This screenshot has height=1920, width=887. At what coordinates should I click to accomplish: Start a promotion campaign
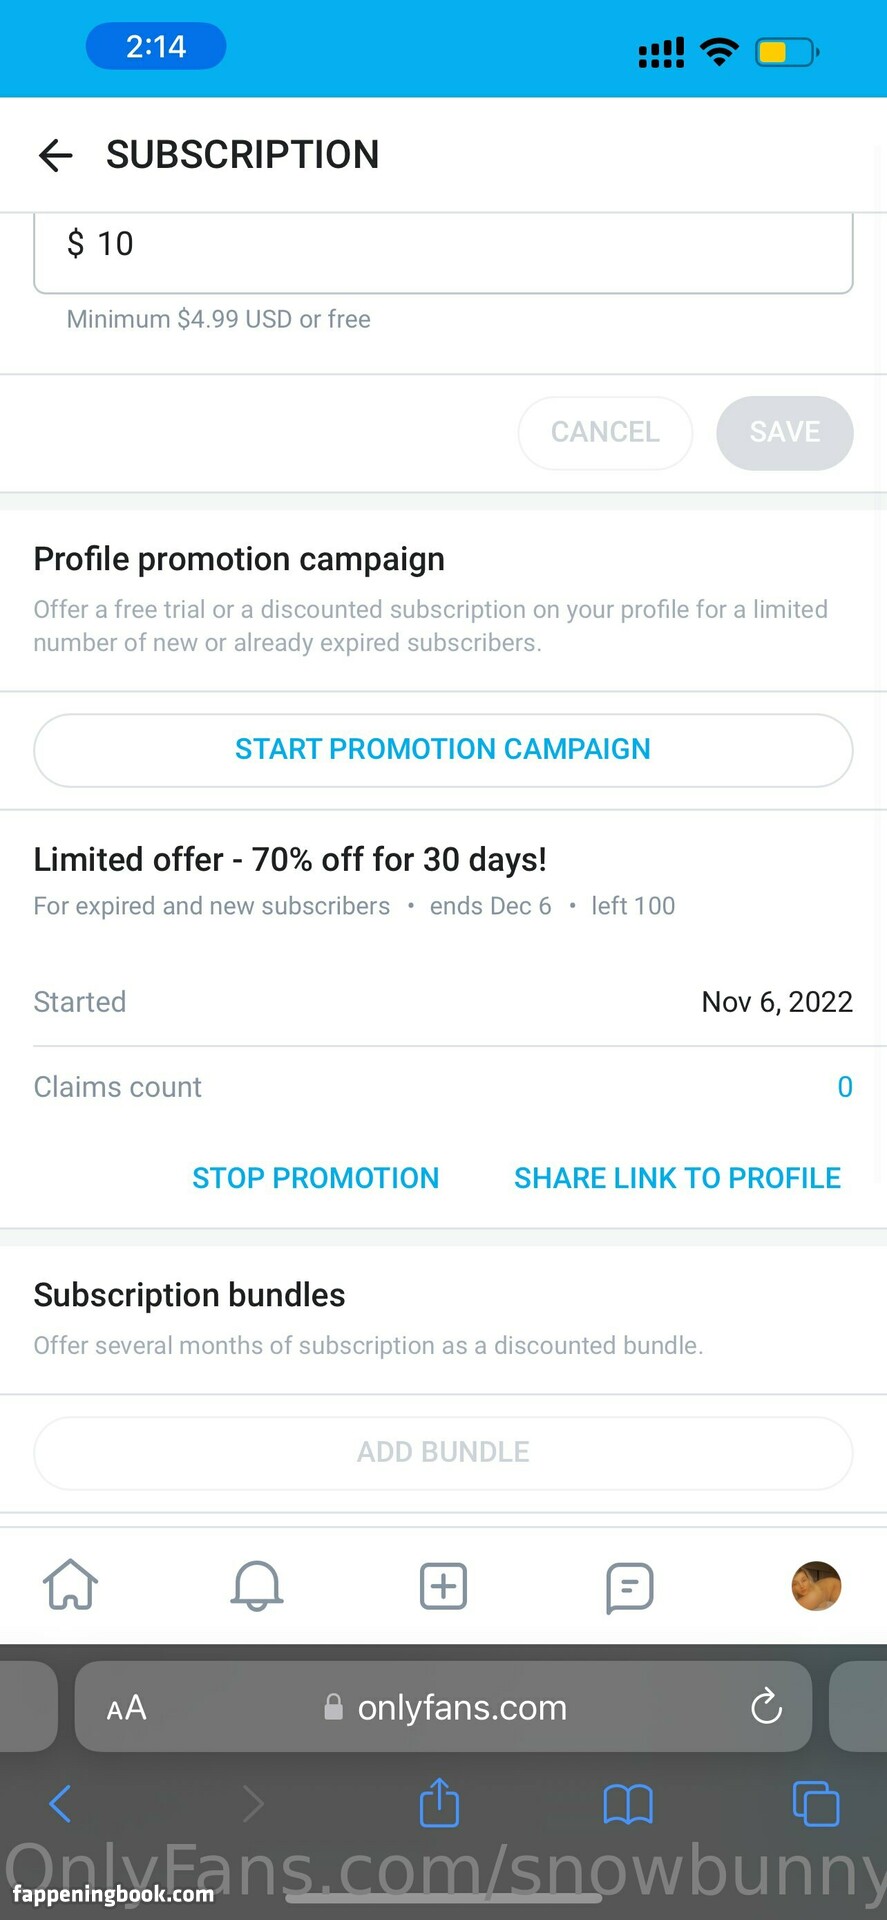(x=443, y=750)
